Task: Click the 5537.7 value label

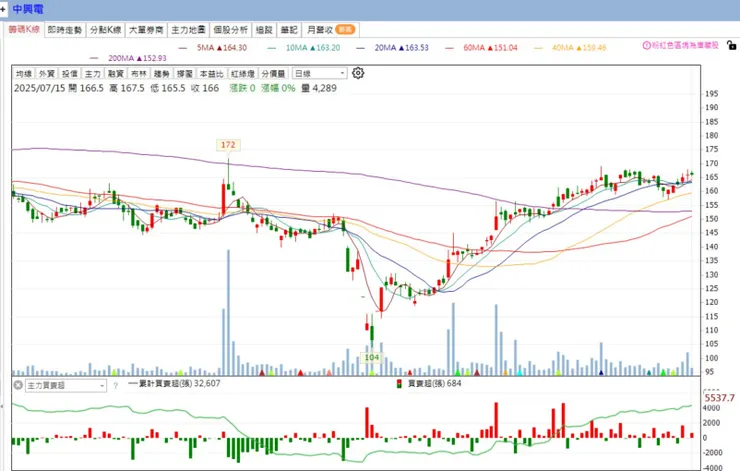Action: 720,398
